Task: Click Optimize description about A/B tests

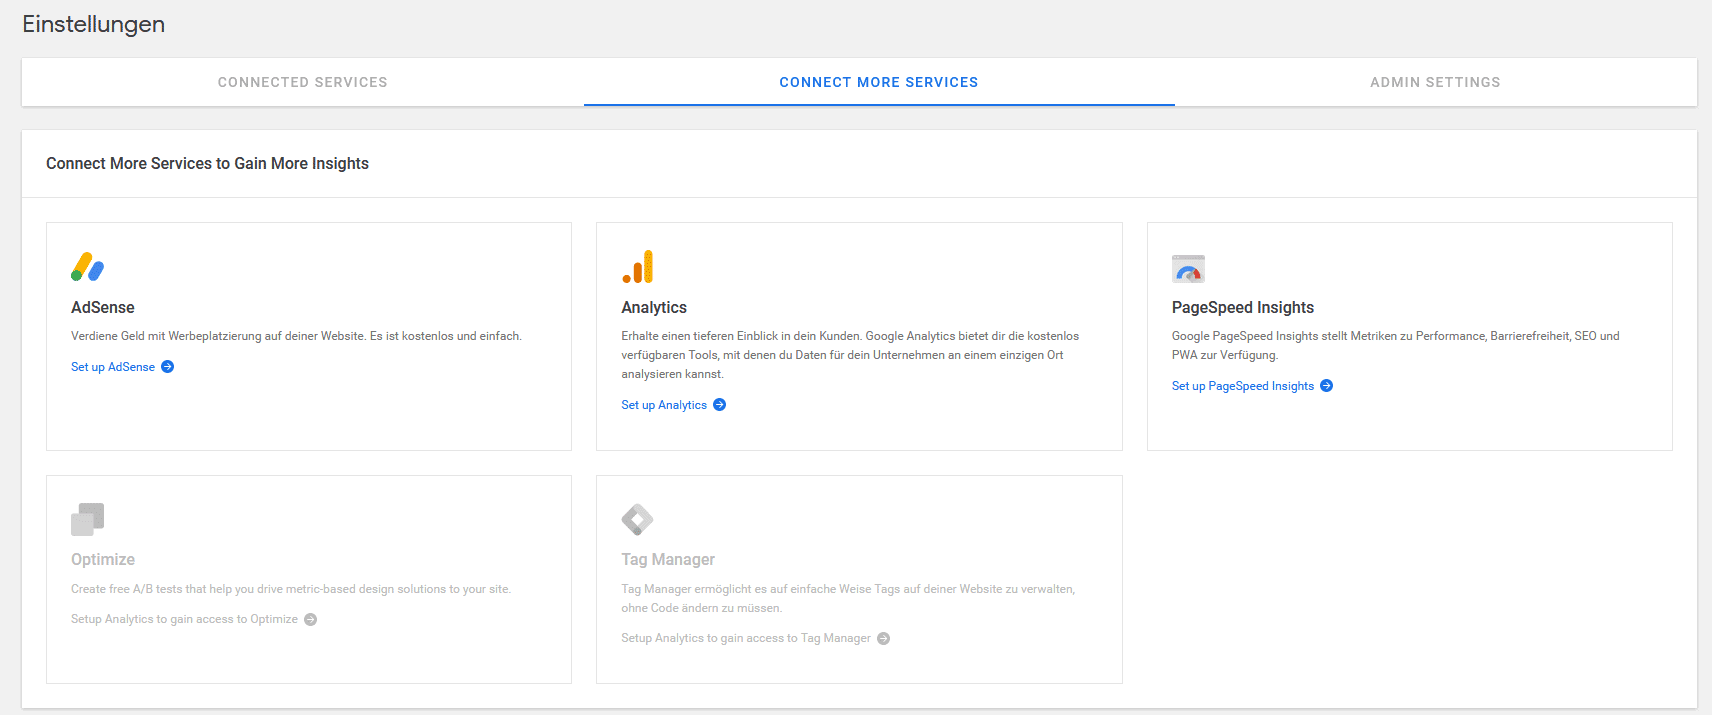Action: [291, 589]
